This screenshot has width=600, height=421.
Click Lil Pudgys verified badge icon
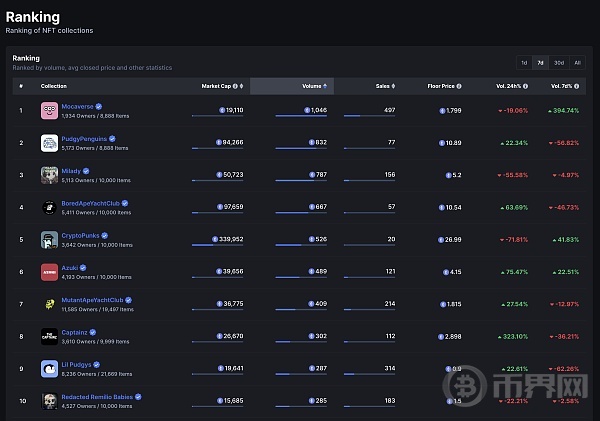pos(96,365)
